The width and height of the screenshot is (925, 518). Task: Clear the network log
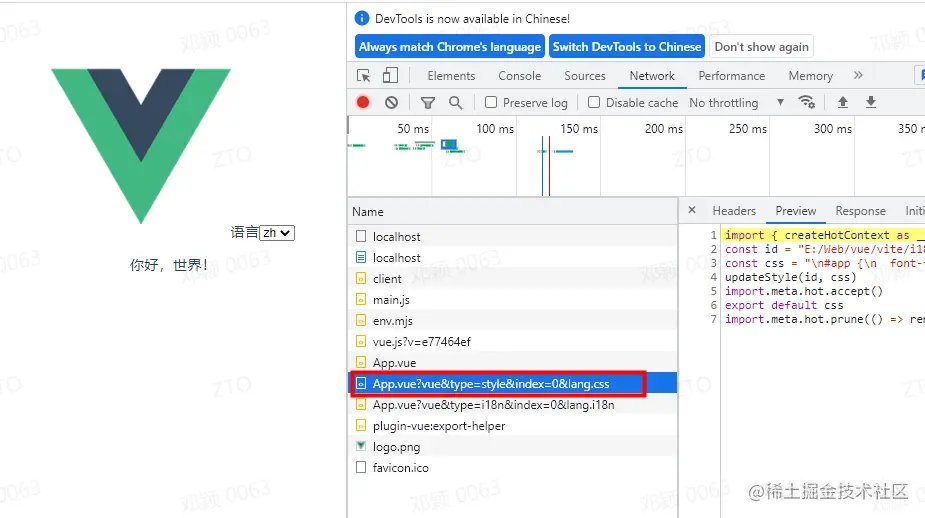[x=391, y=102]
